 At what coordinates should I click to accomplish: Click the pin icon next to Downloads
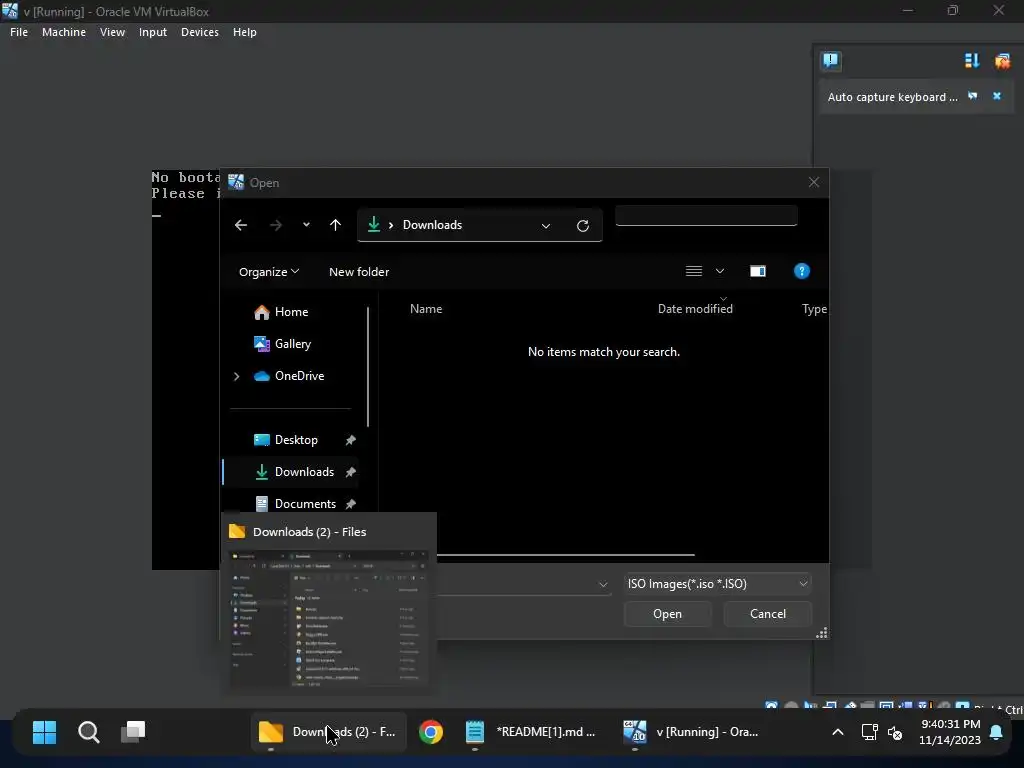(x=351, y=472)
